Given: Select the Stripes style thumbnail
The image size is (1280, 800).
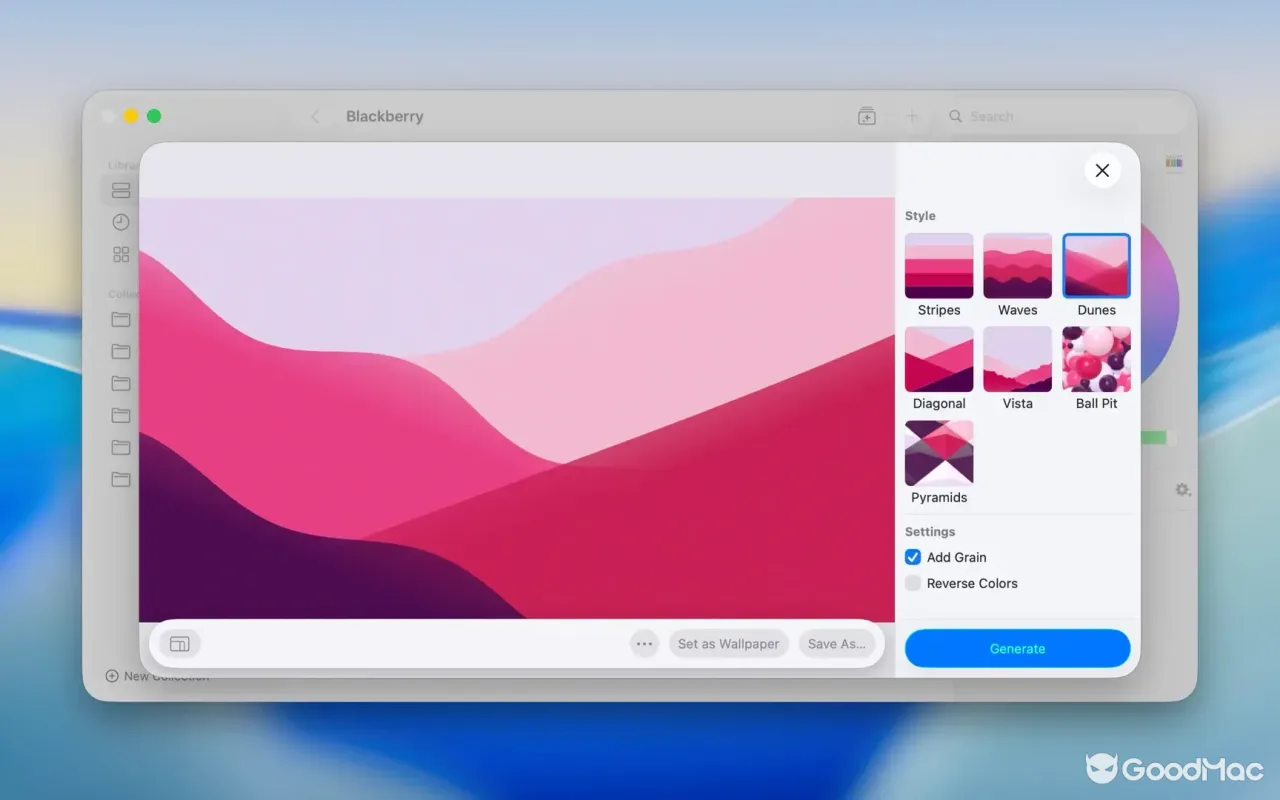Looking at the screenshot, I should 939,266.
